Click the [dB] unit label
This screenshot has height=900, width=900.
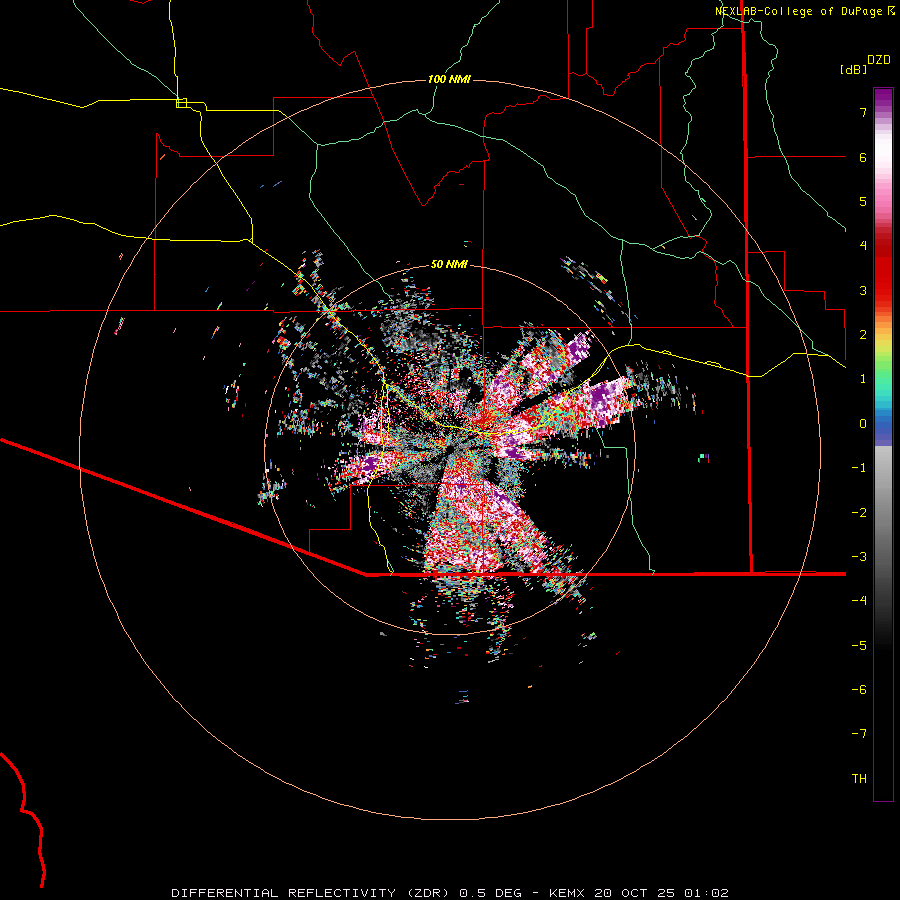click(854, 69)
